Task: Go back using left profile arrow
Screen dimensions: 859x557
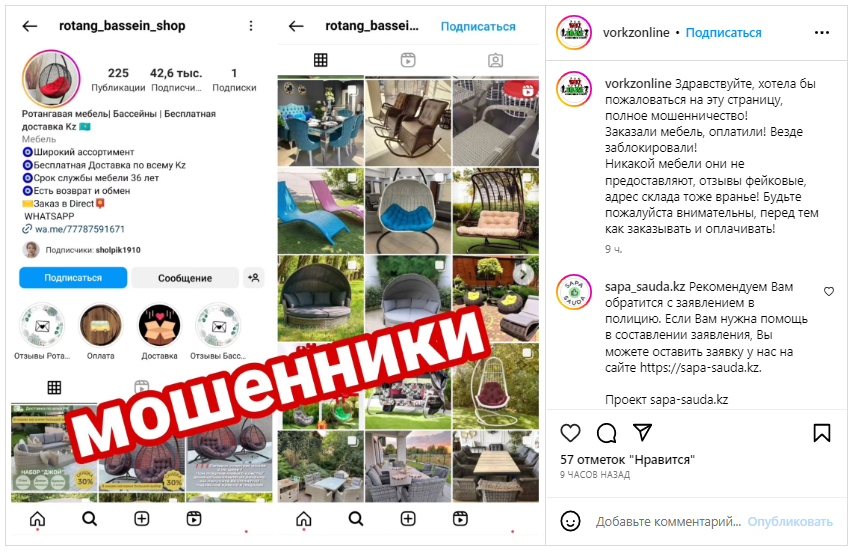Action: pyautogui.click(x=30, y=26)
